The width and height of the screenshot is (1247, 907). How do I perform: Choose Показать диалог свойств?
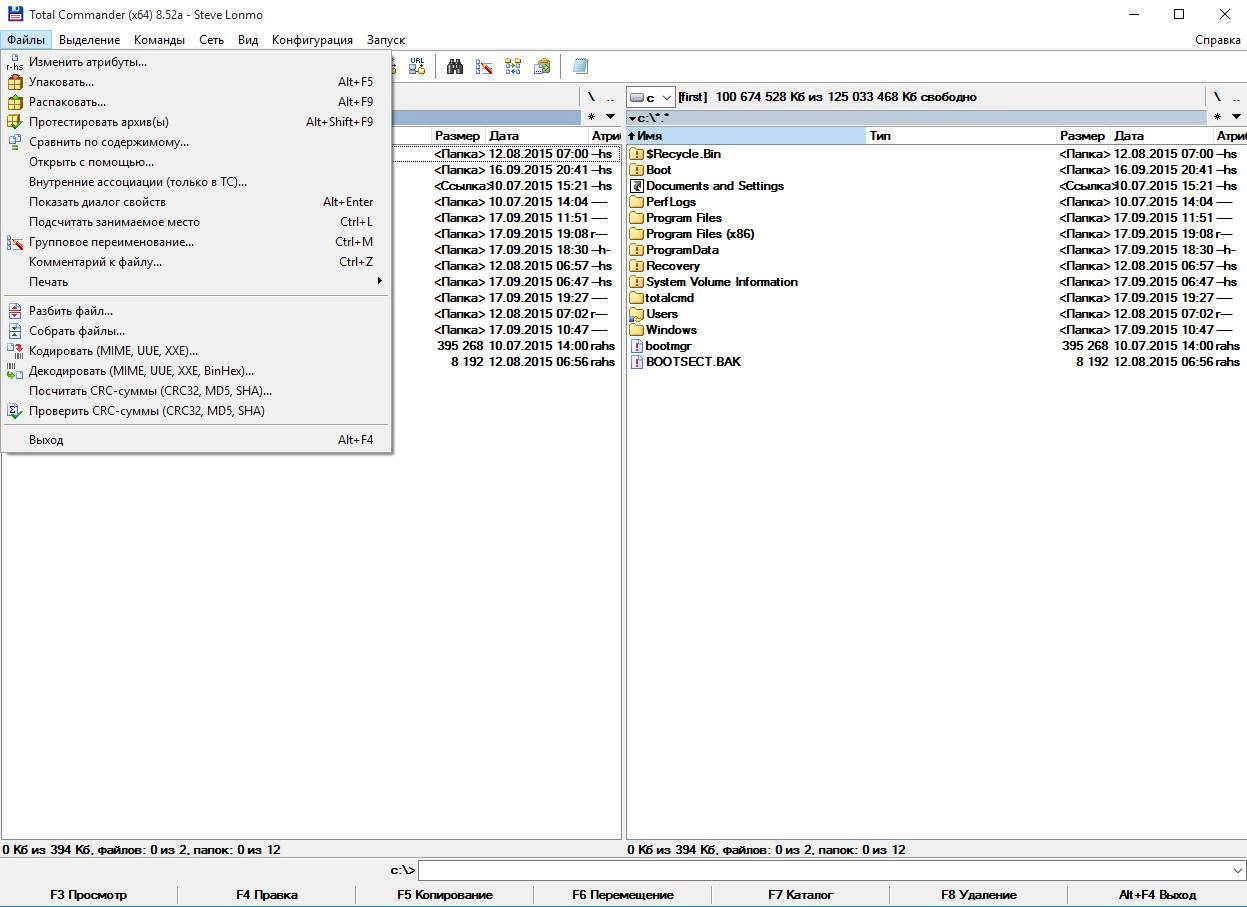coord(196,202)
